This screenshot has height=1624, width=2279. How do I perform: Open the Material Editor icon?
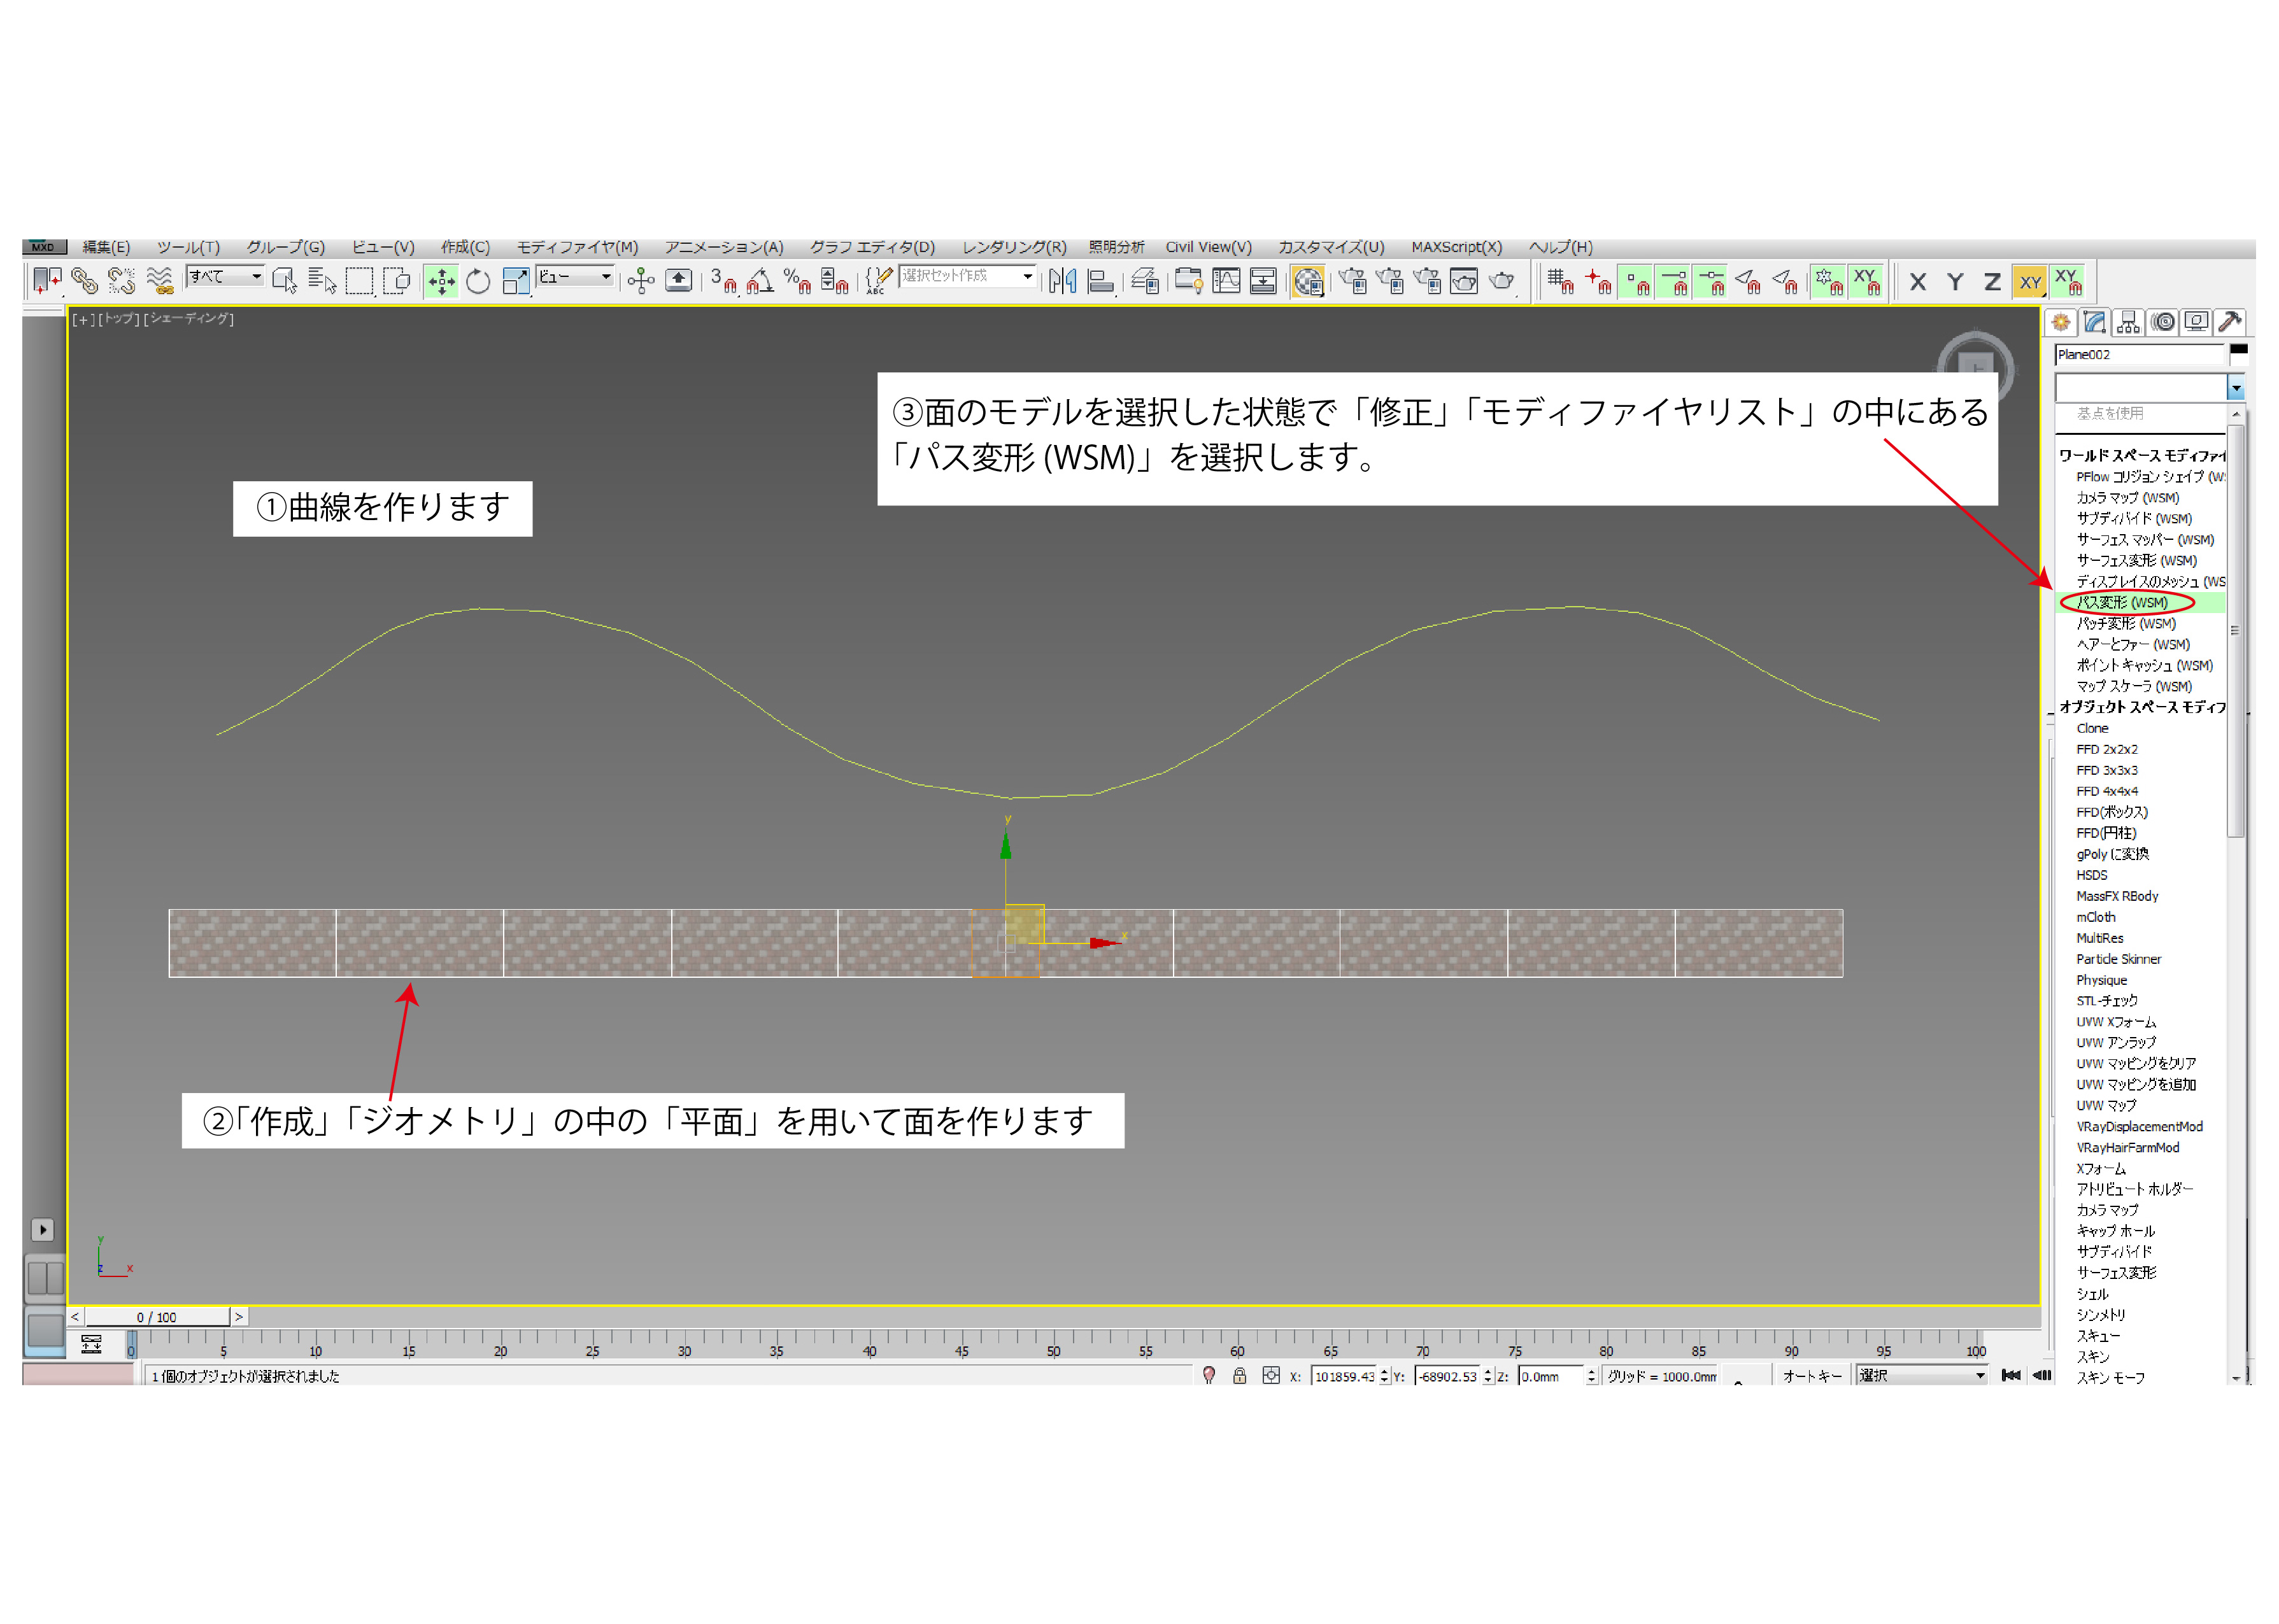(1307, 282)
